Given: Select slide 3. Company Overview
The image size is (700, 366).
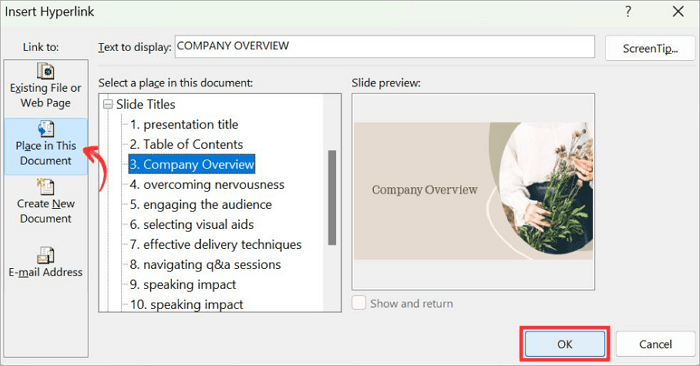Looking at the screenshot, I should [x=192, y=164].
